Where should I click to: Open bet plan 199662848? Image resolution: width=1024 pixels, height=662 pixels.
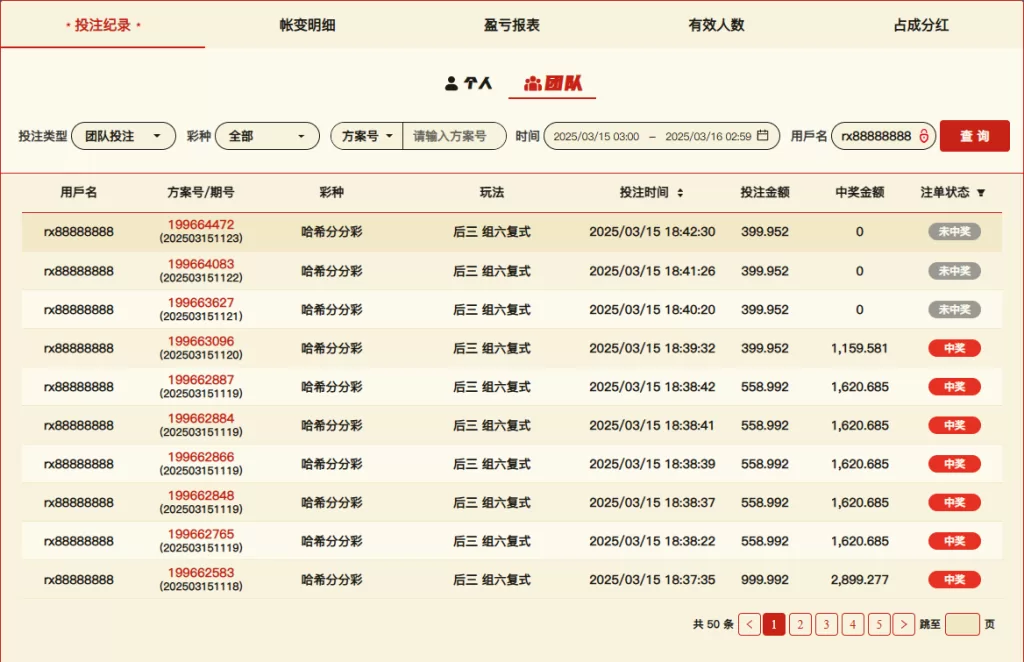click(200, 495)
